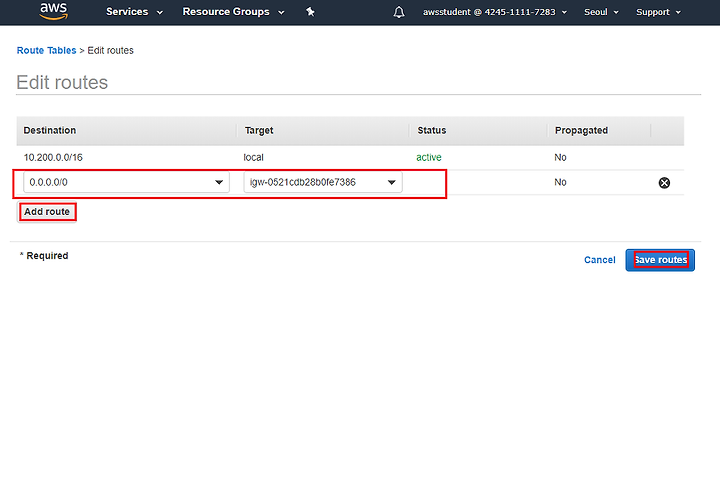720x494 pixels.
Task: Open the Seoul region selector
Action: (x=601, y=12)
